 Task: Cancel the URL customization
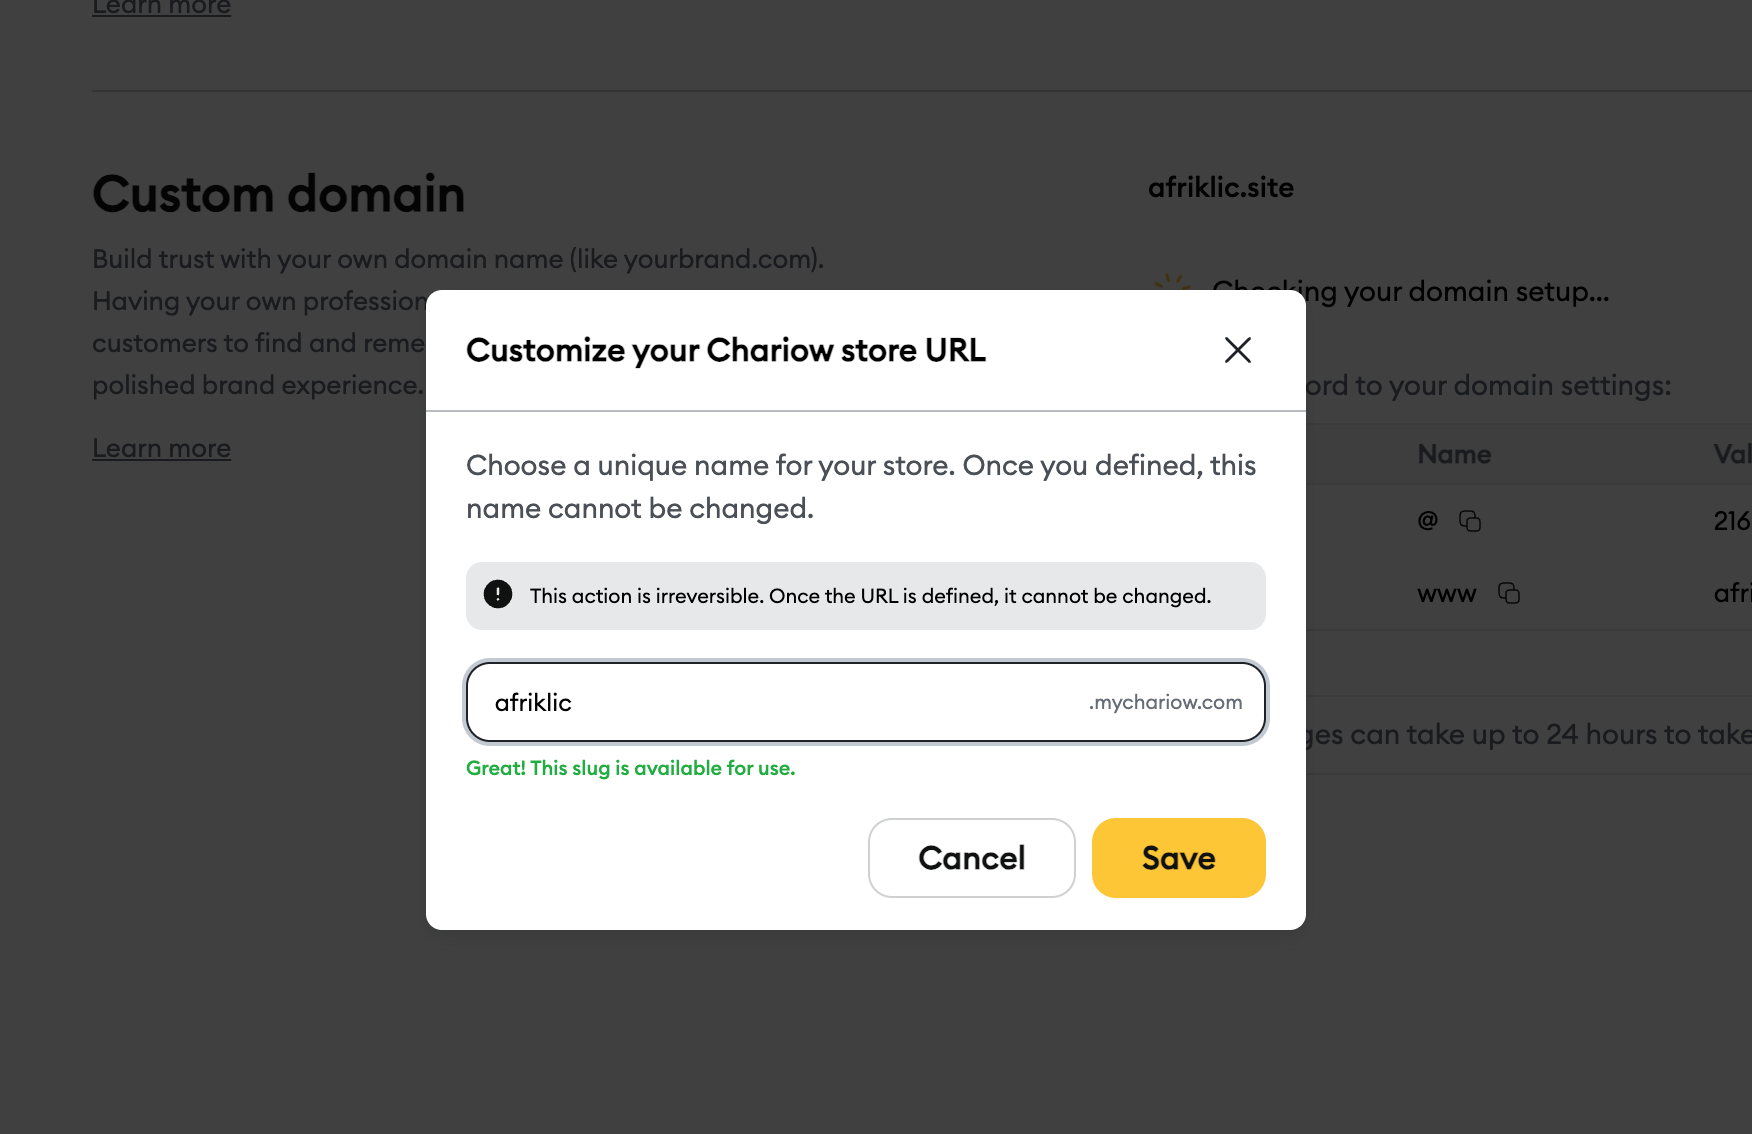(x=971, y=858)
